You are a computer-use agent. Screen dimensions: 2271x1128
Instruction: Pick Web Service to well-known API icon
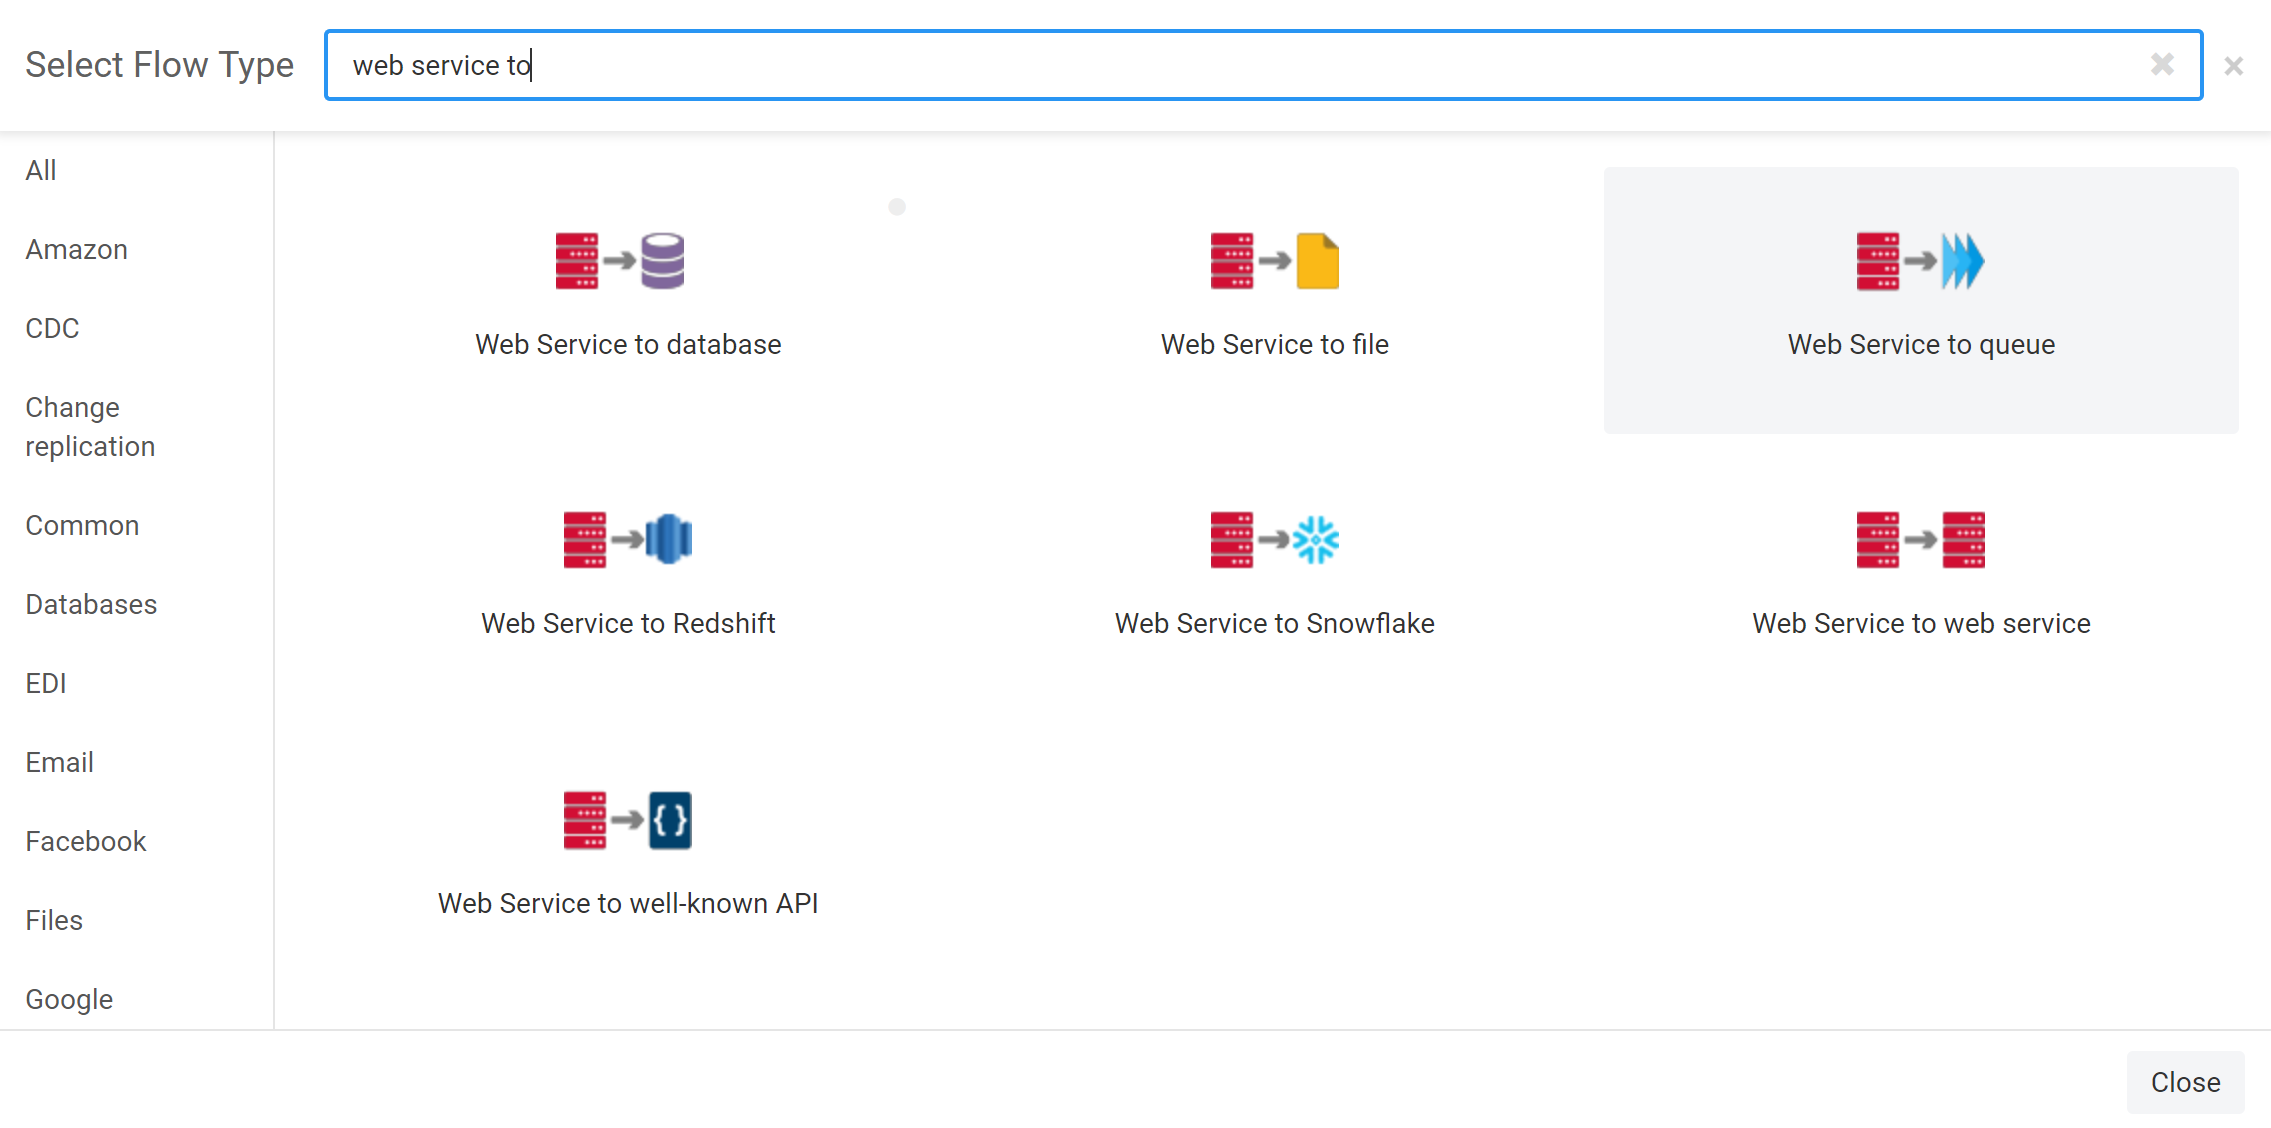(x=627, y=820)
